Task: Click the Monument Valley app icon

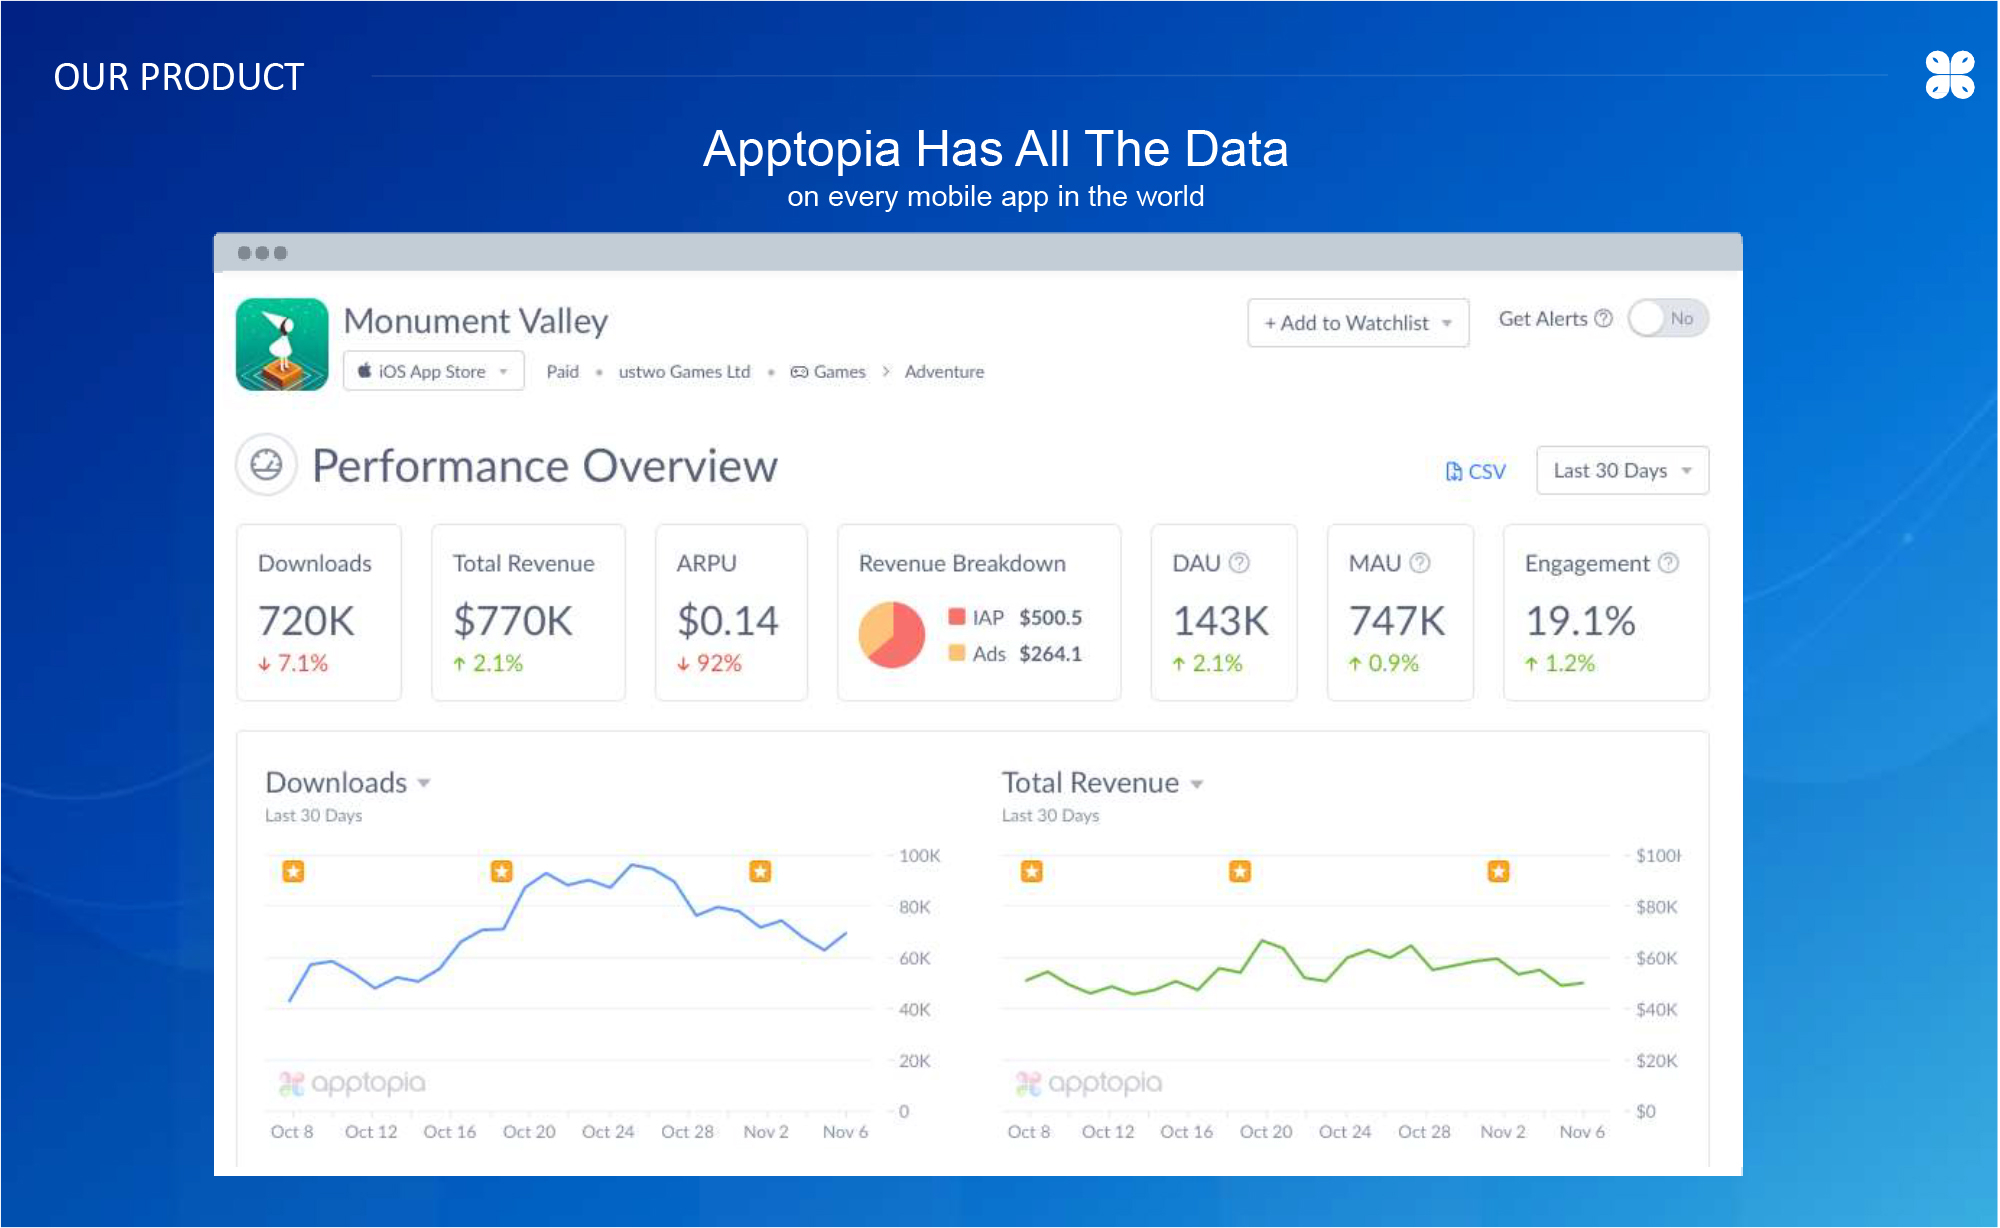Action: [x=282, y=344]
